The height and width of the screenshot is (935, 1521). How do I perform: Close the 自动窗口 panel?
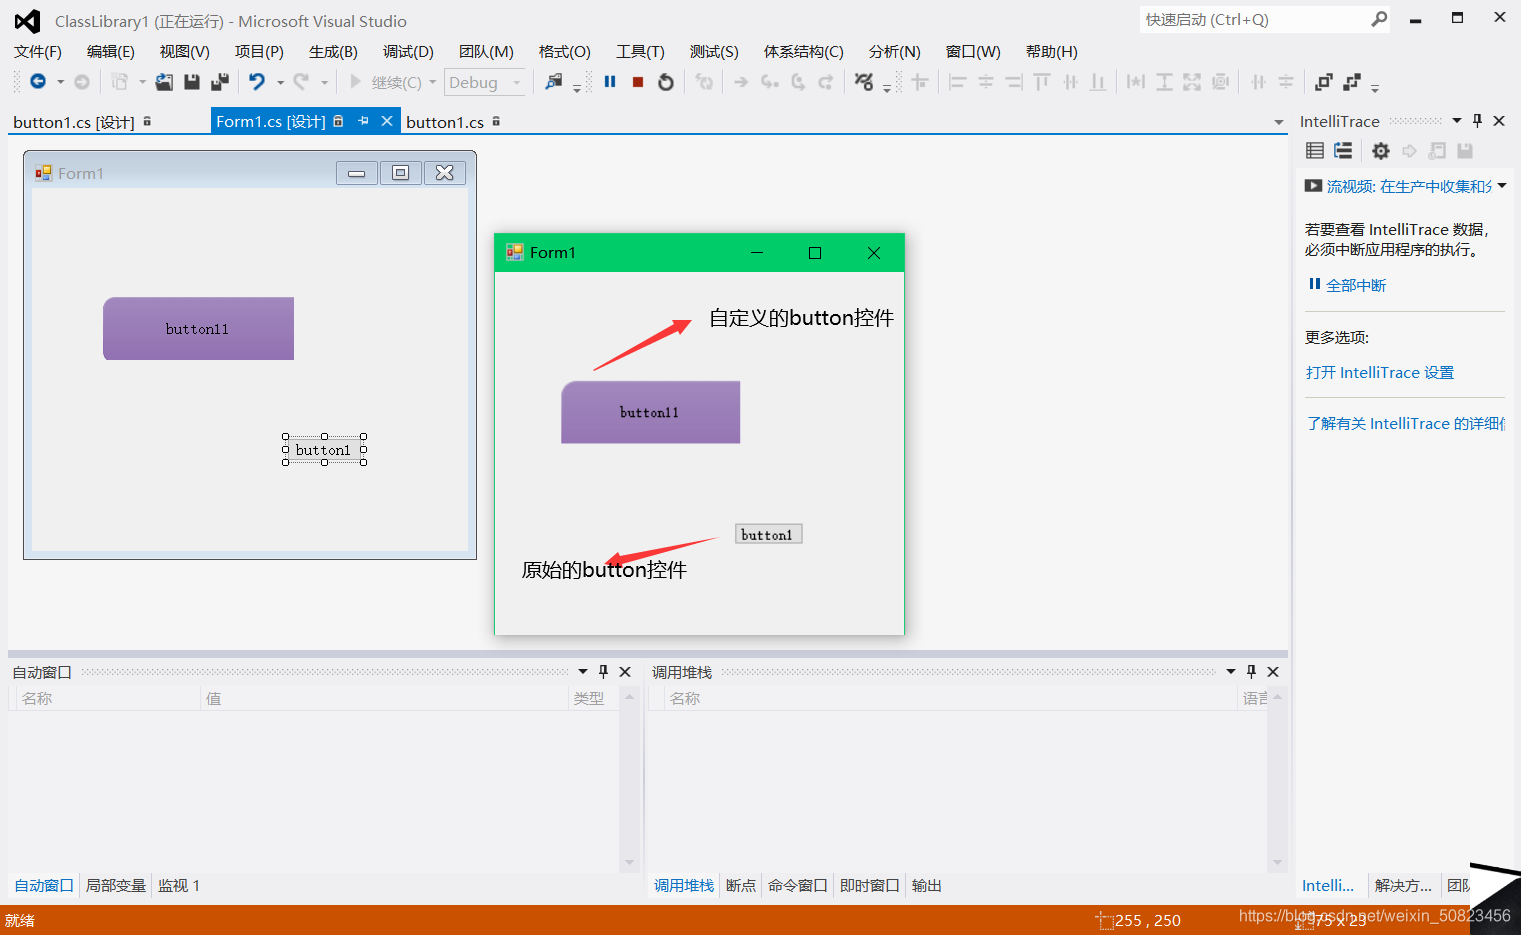point(625,672)
